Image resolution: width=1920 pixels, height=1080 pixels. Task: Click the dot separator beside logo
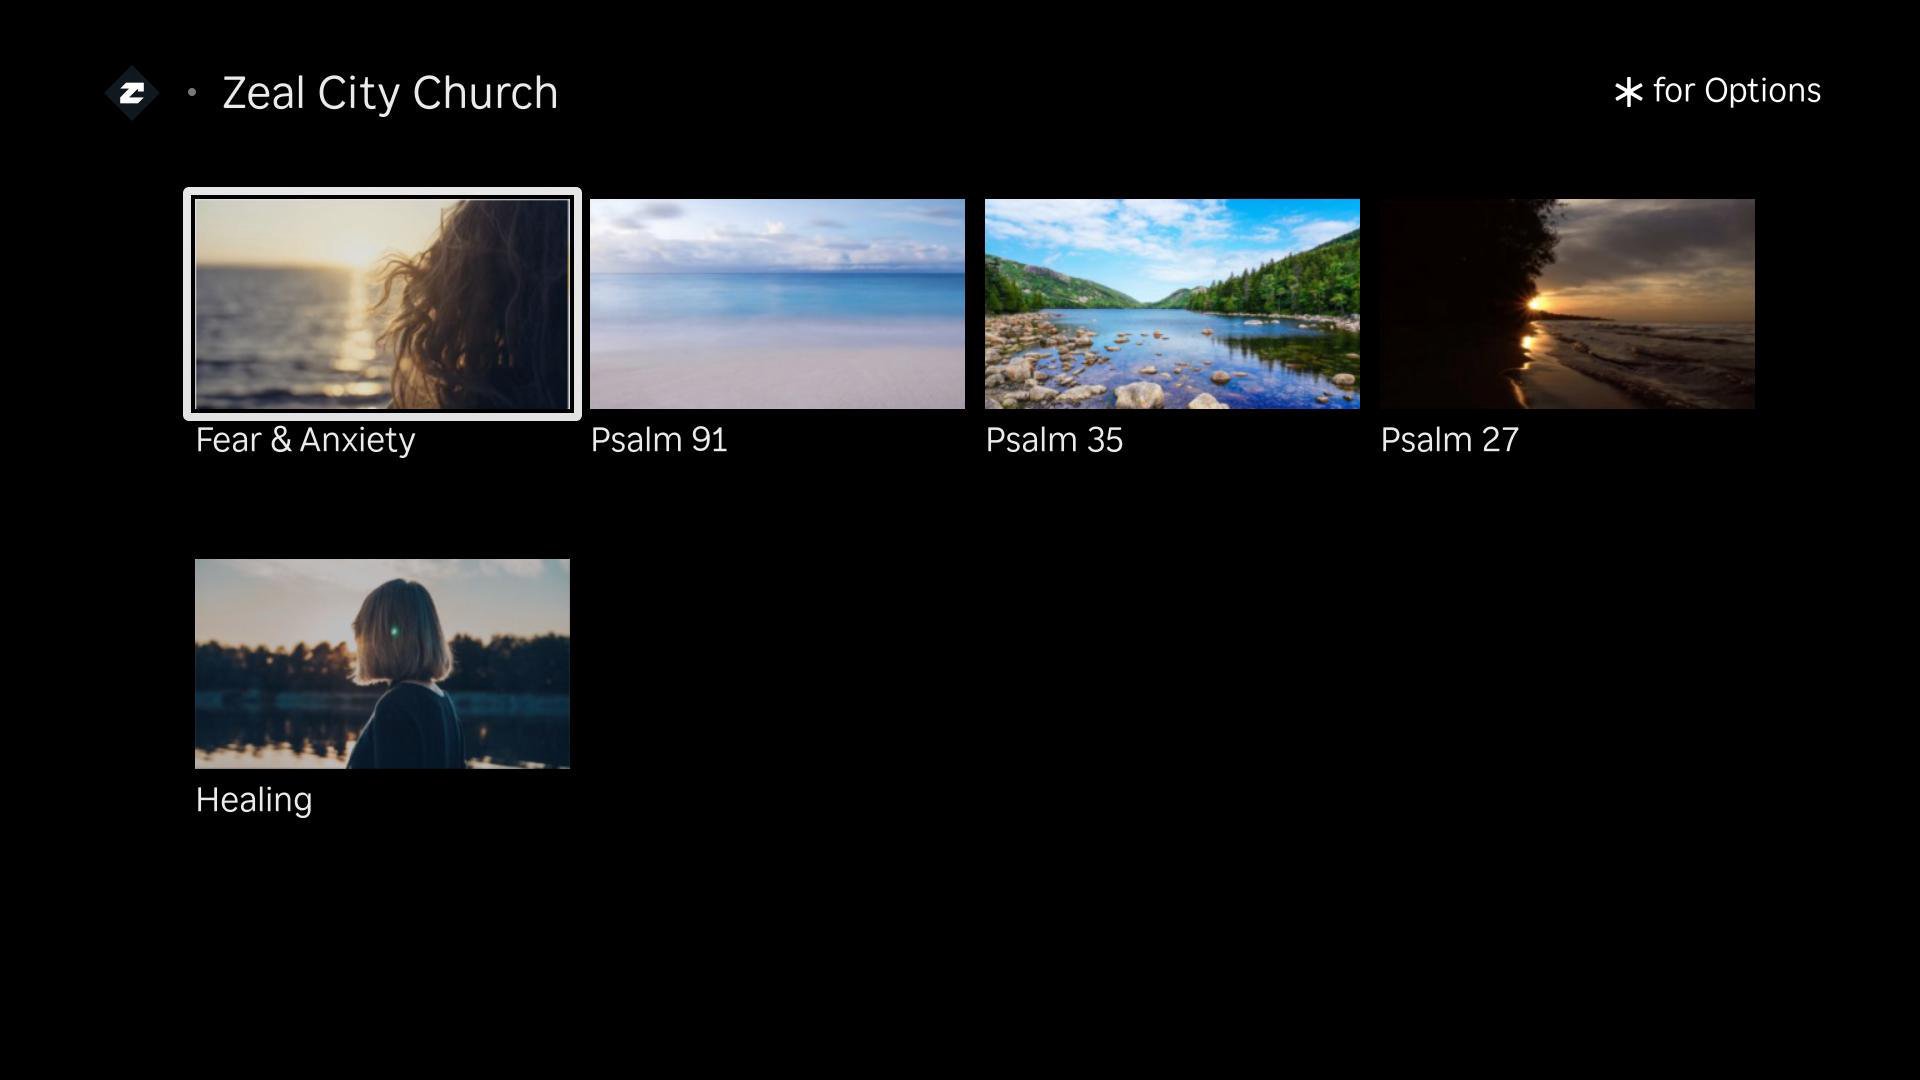coord(192,93)
